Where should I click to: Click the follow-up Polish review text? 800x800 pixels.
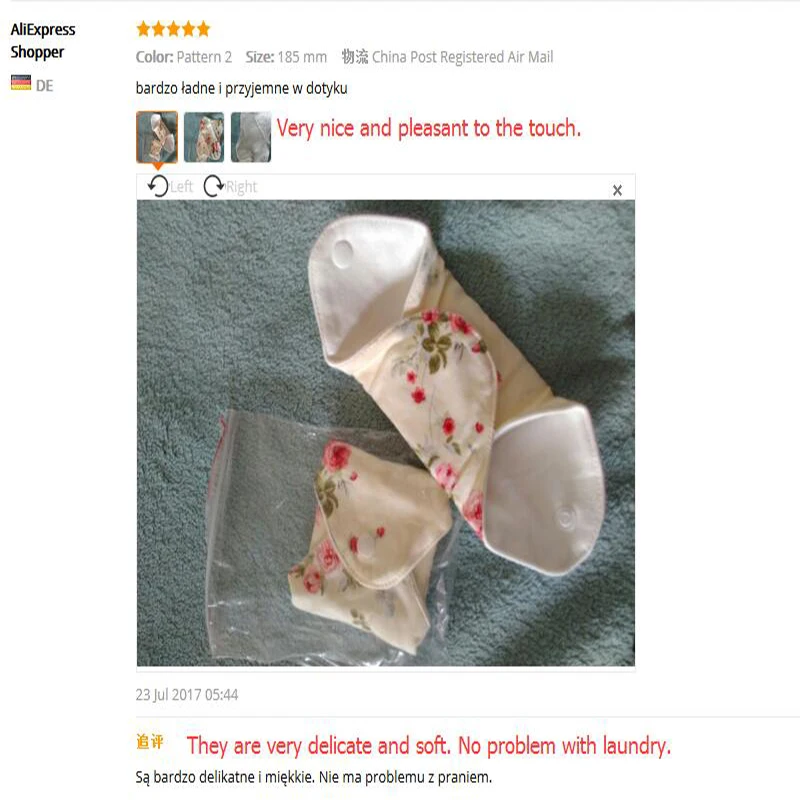(x=314, y=777)
